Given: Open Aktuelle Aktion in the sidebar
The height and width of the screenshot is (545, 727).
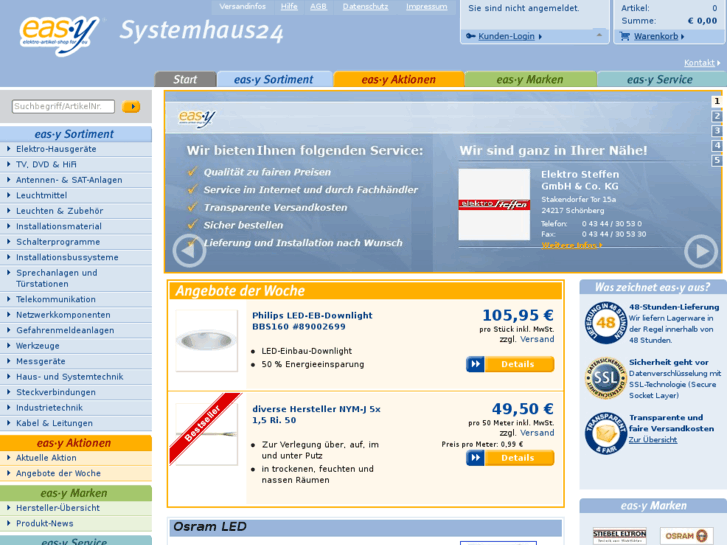Looking at the screenshot, I should 76,458.
